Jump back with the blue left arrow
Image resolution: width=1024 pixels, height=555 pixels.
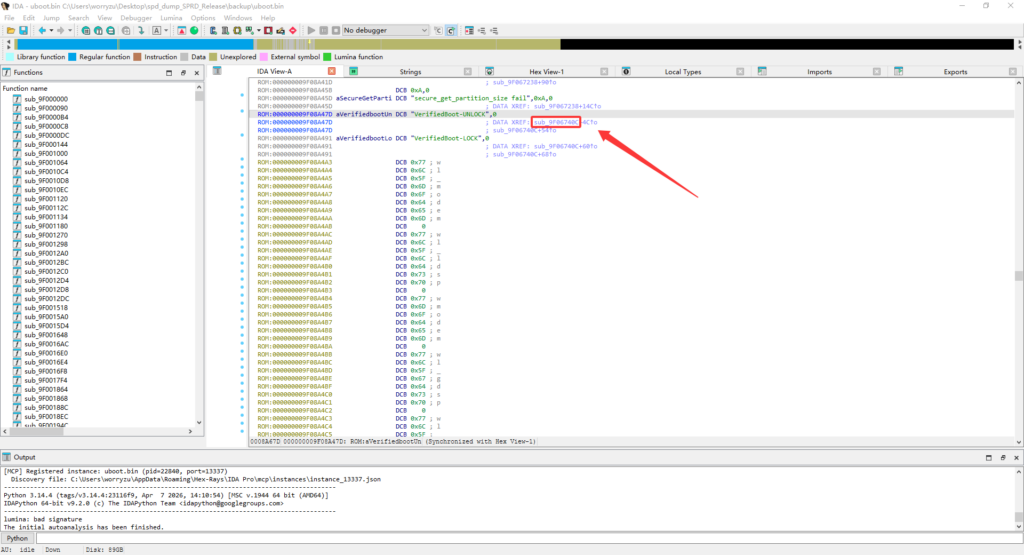42,31
